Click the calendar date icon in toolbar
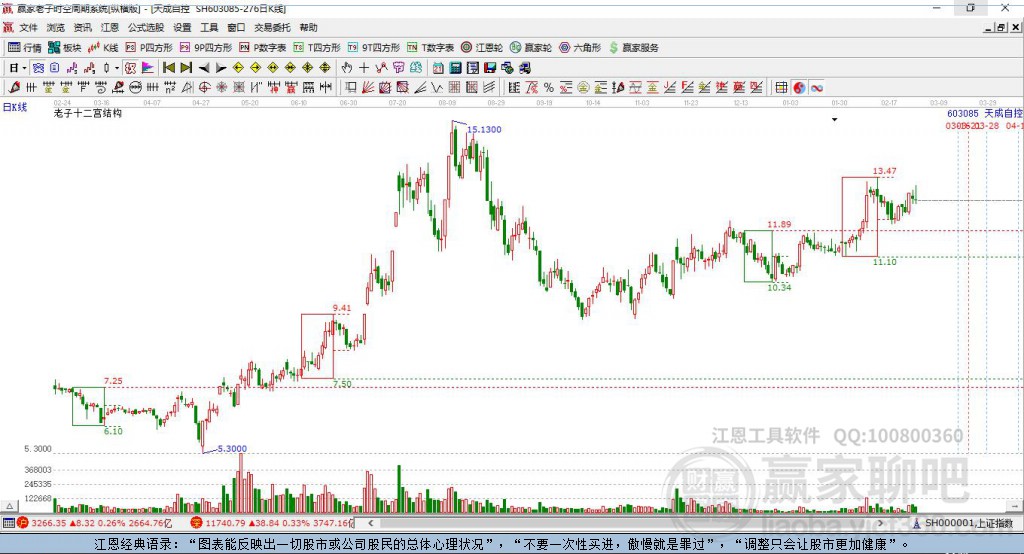 click(438, 68)
